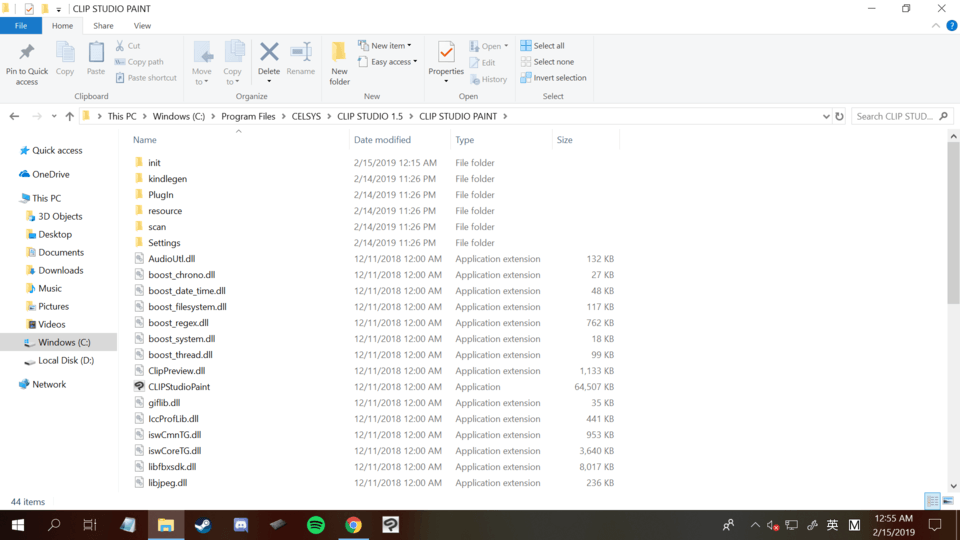960x540 pixels.
Task: Click the Copy button in Clipboard group
Action: [65, 59]
